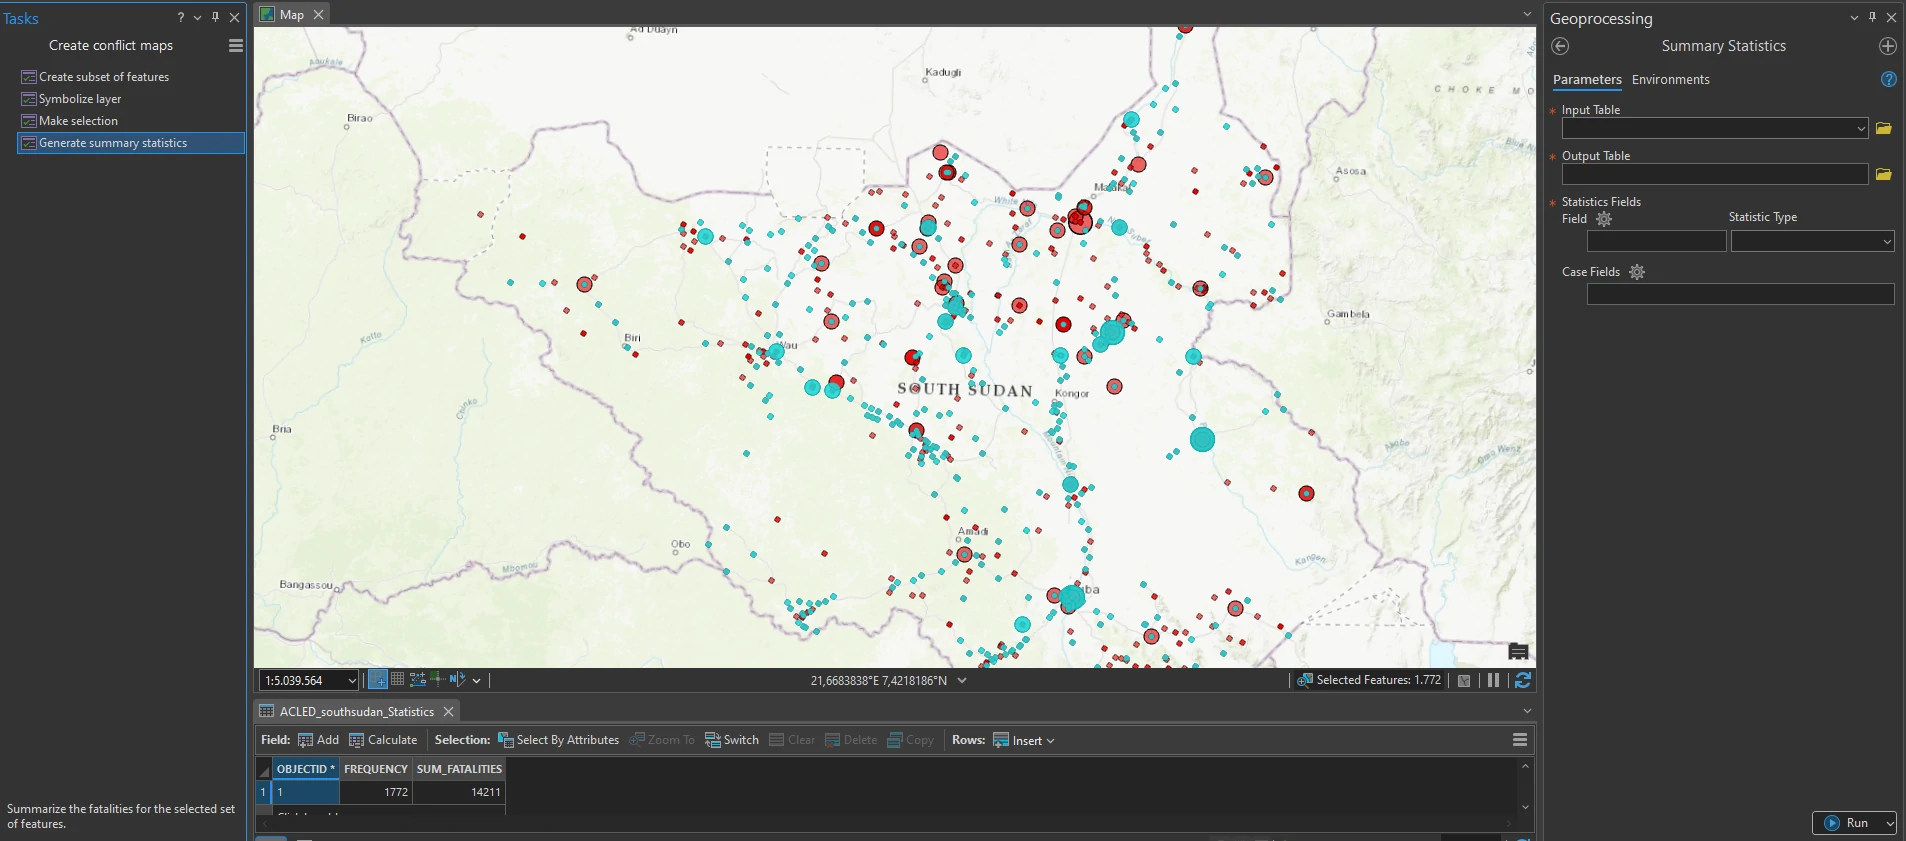The width and height of the screenshot is (1906, 841).
Task: Click gear icon next to Field label
Action: pyautogui.click(x=1604, y=219)
